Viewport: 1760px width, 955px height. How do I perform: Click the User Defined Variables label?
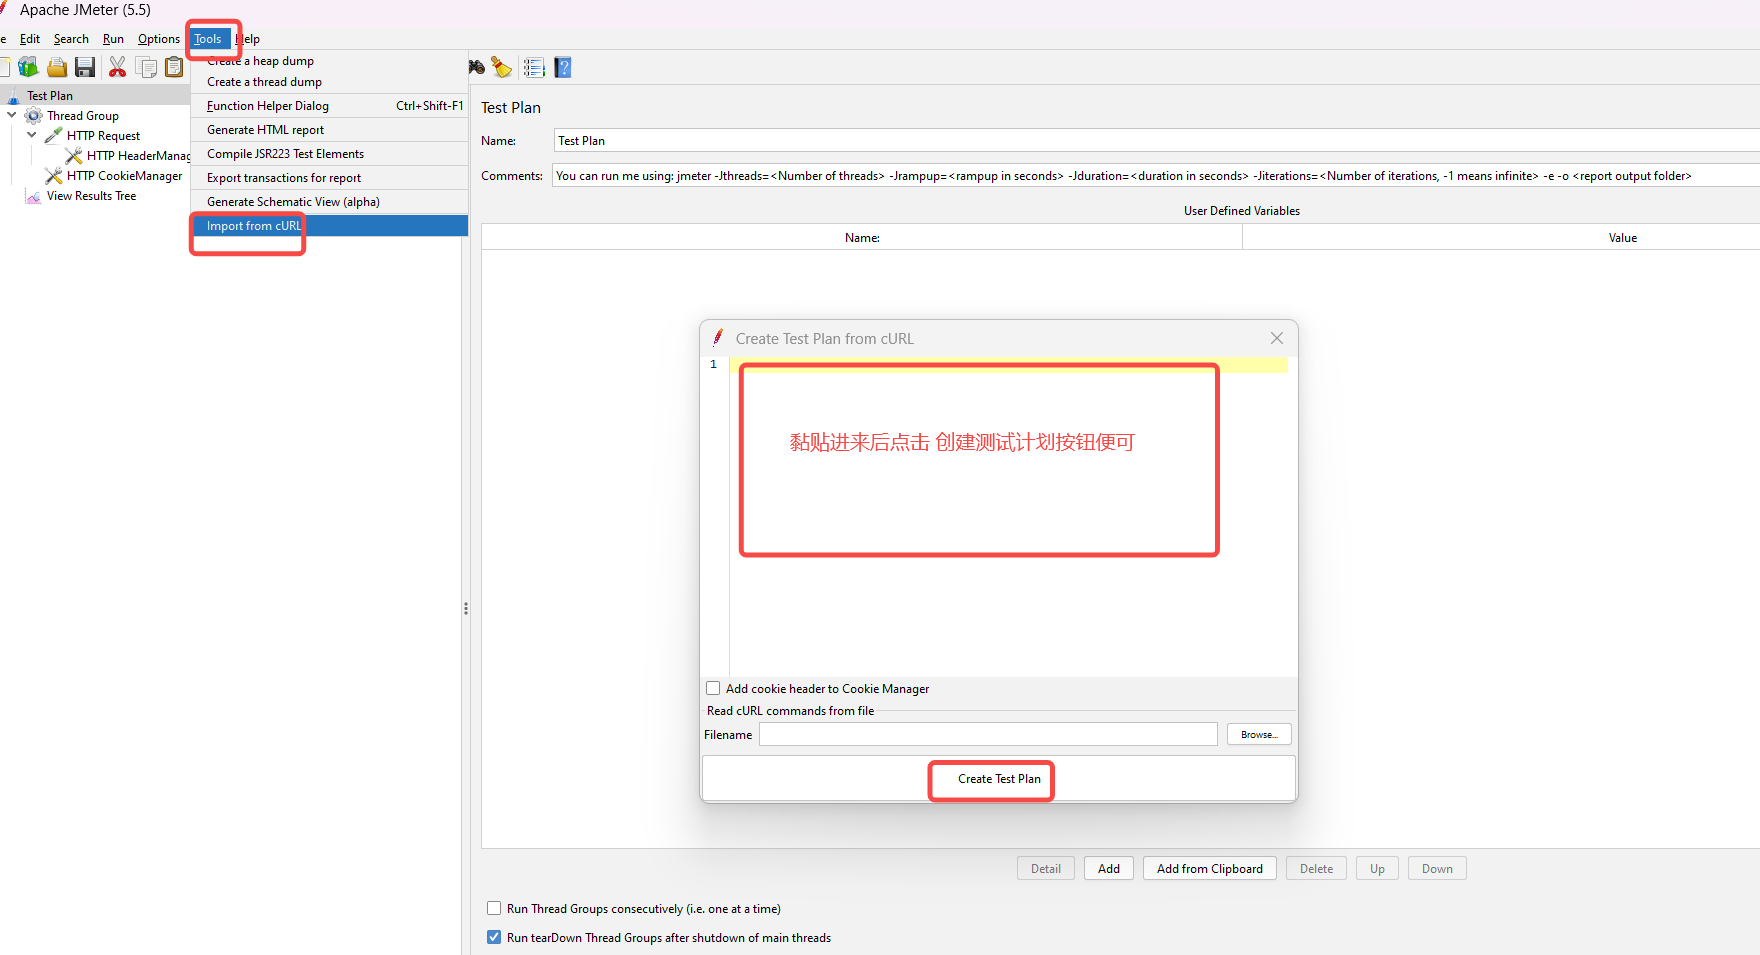[1242, 211]
